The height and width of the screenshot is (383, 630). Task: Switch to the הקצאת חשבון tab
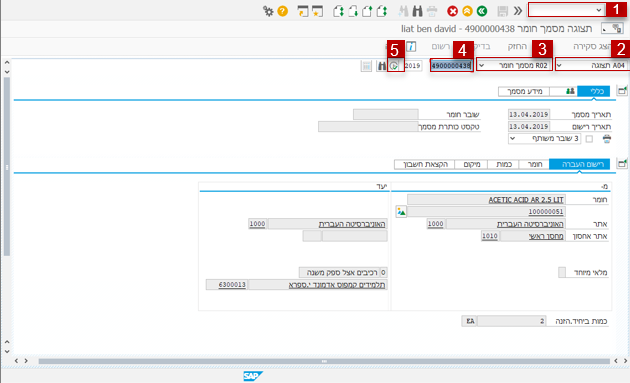tap(425, 164)
